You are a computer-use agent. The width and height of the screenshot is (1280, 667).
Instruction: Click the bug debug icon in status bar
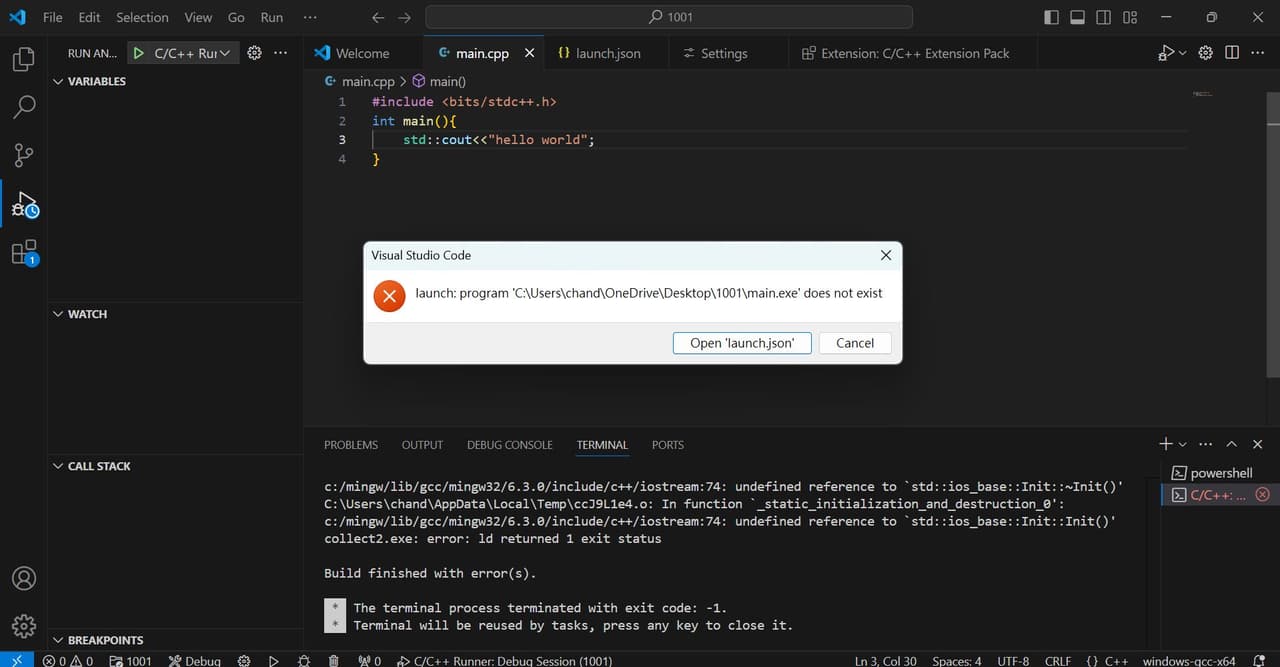[304, 660]
